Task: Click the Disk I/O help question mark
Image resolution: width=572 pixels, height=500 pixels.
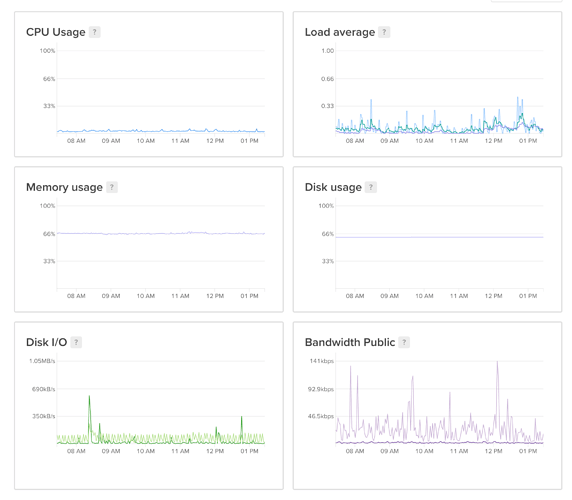Action: click(x=76, y=342)
